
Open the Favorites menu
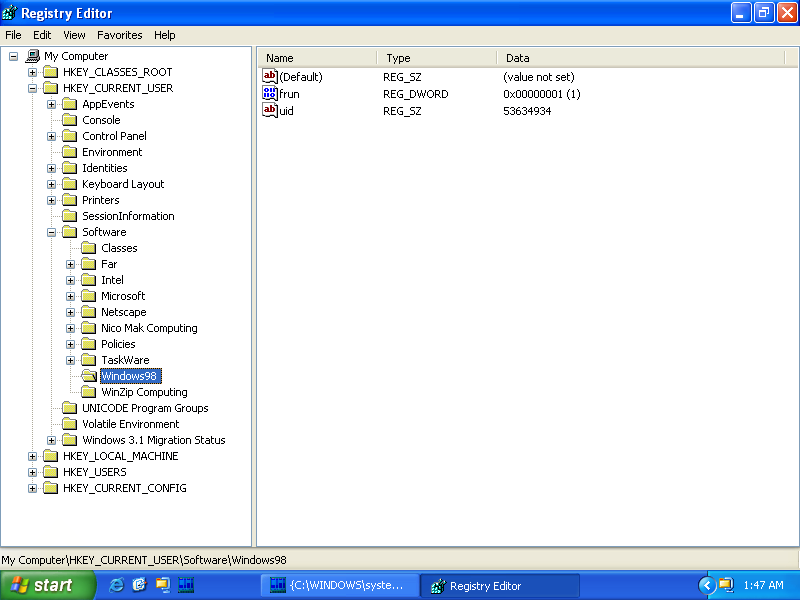click(x=119, y=35)
